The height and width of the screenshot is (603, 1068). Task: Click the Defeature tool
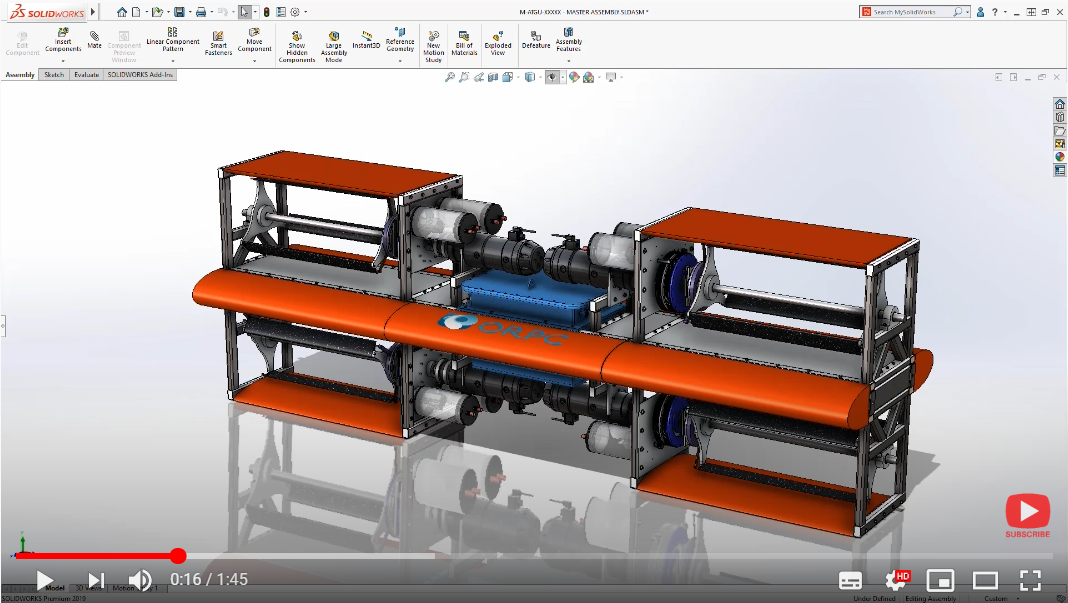coord(536,40)
